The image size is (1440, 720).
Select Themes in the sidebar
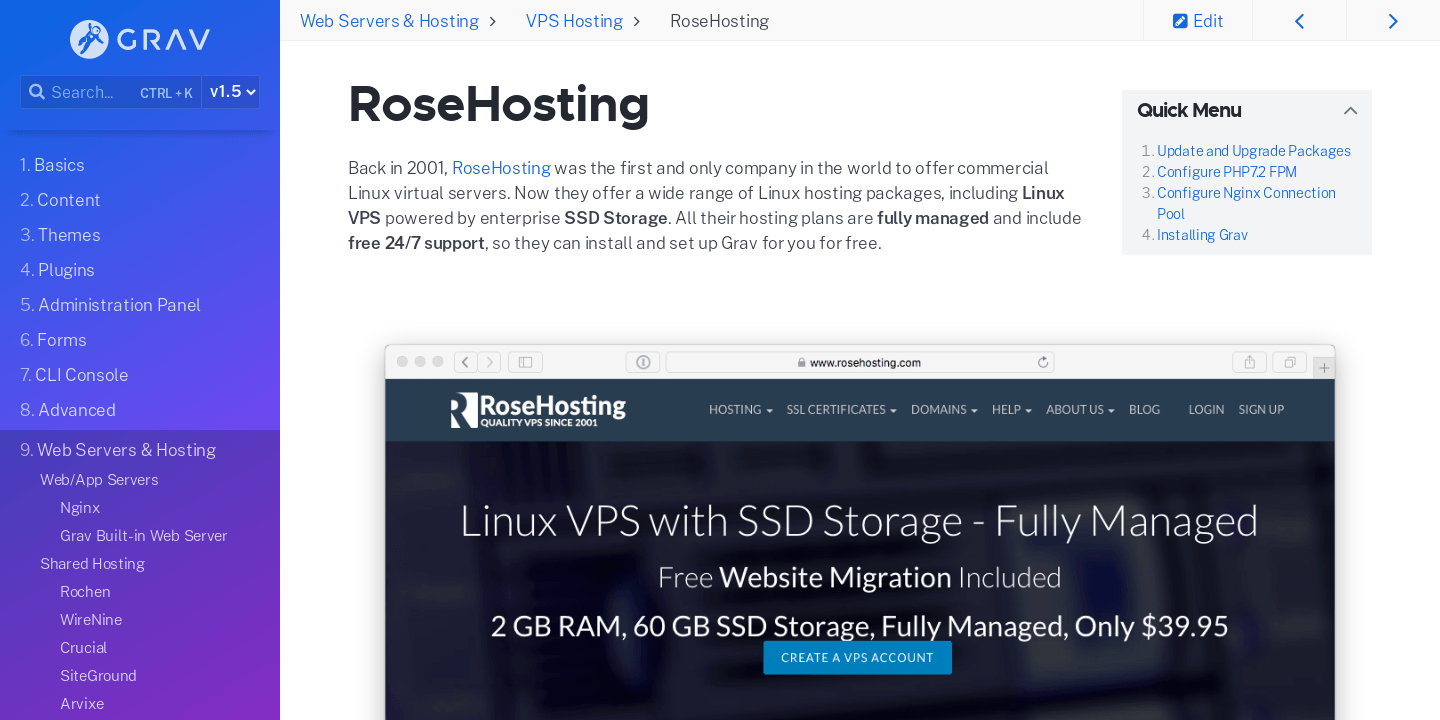point(60,234)
